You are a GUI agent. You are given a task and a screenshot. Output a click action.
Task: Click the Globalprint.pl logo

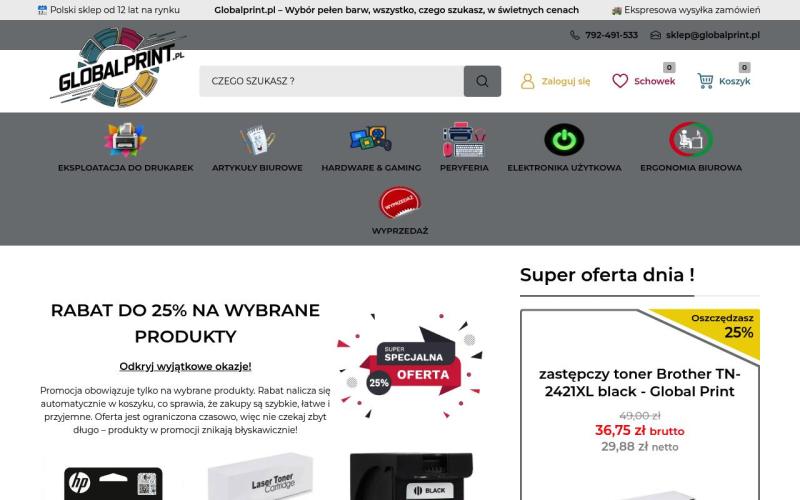coord(118,67)
